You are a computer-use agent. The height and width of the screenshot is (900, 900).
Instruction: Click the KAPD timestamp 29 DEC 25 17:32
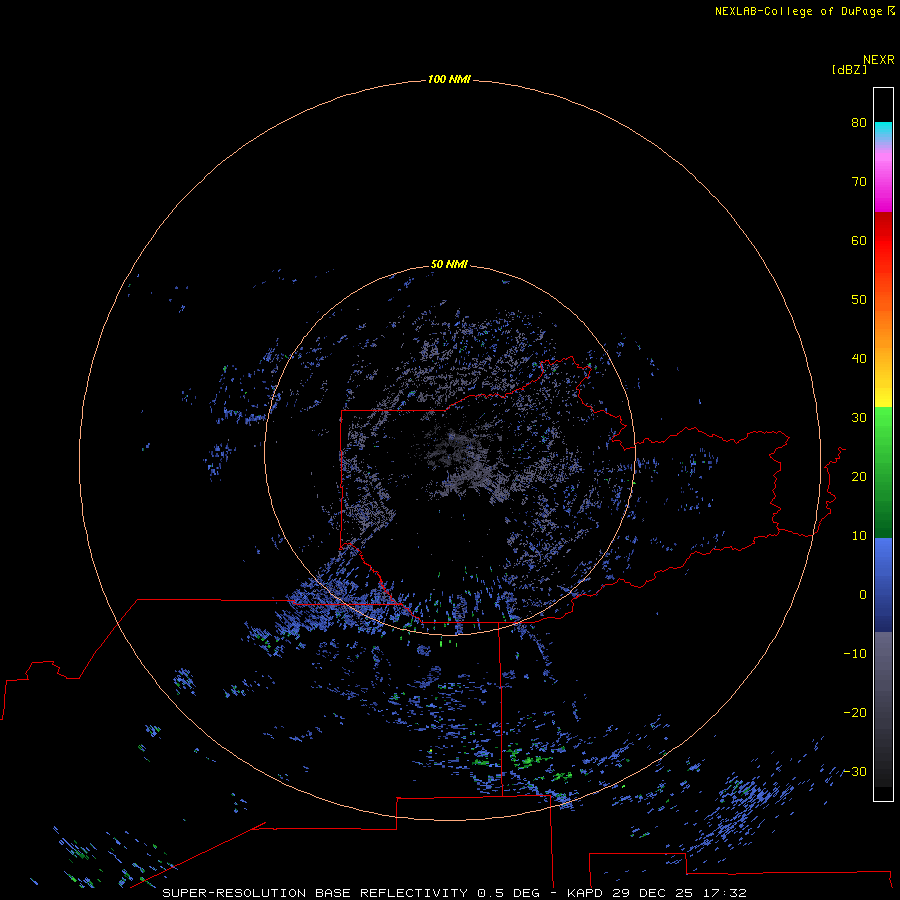click(657, 893)
